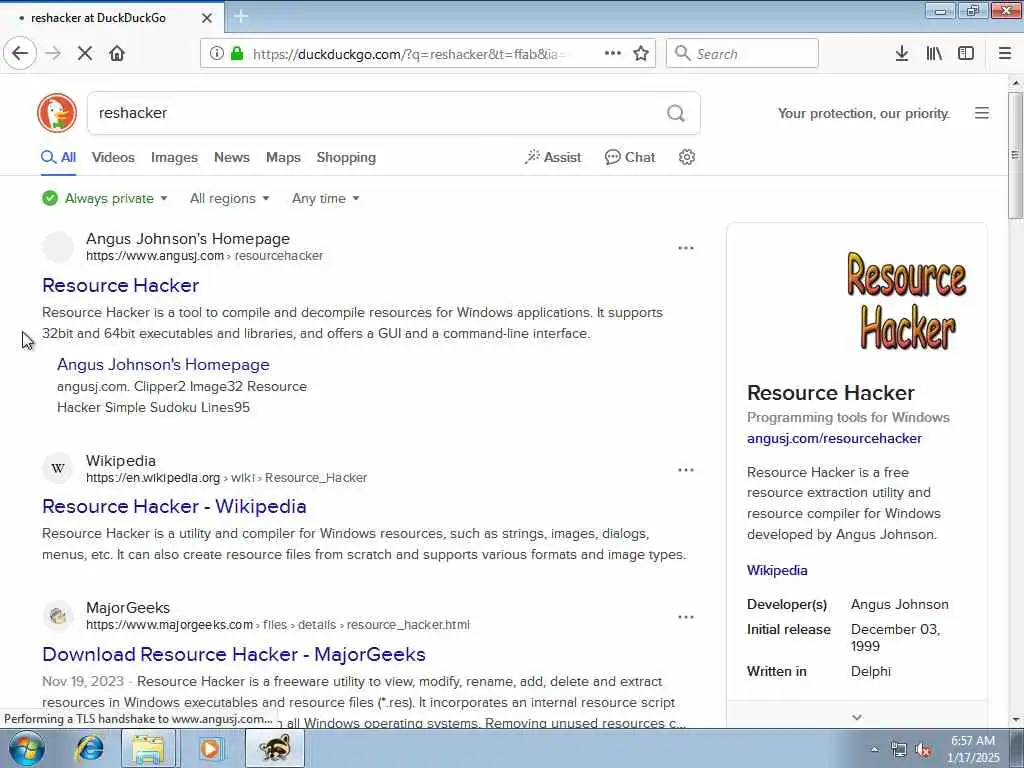
Task: Open options for Wikipedia result
Action: coord(686,470)
